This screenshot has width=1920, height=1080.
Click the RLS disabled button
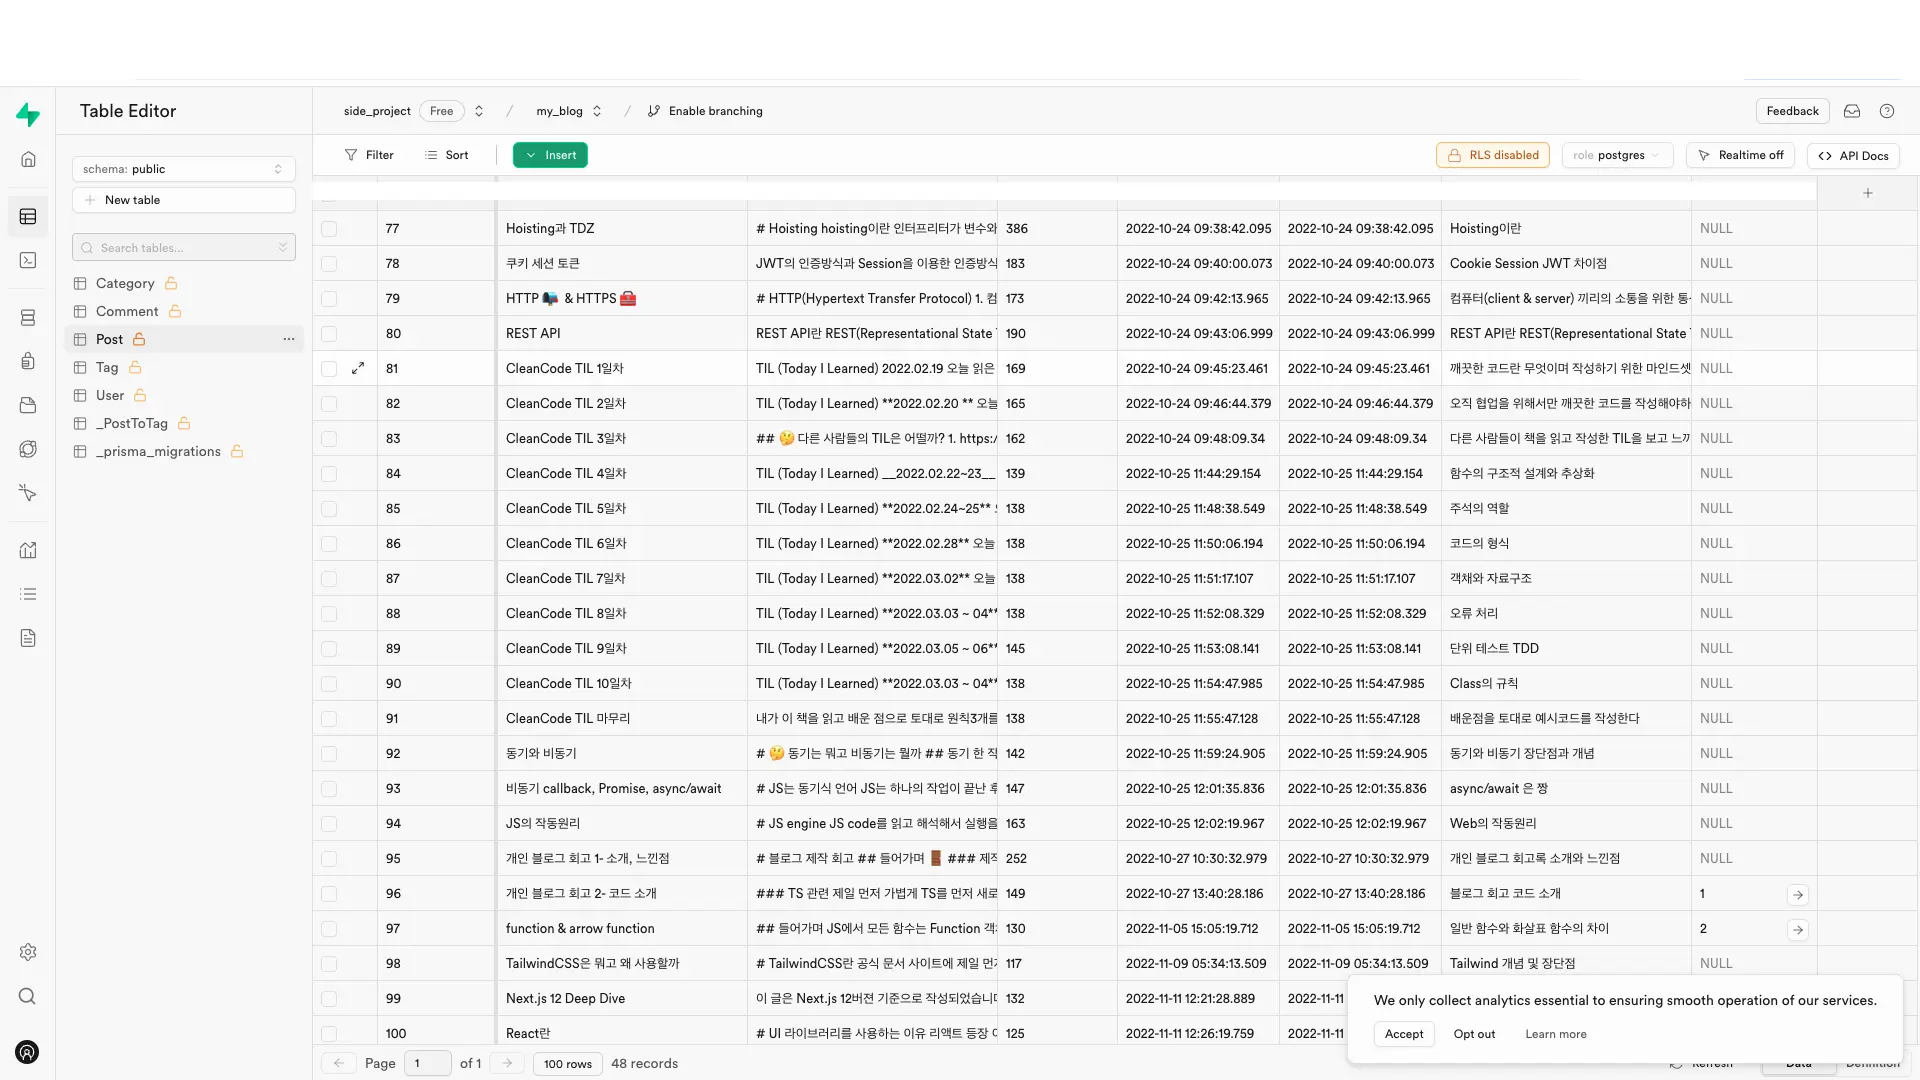point(1492,155)
